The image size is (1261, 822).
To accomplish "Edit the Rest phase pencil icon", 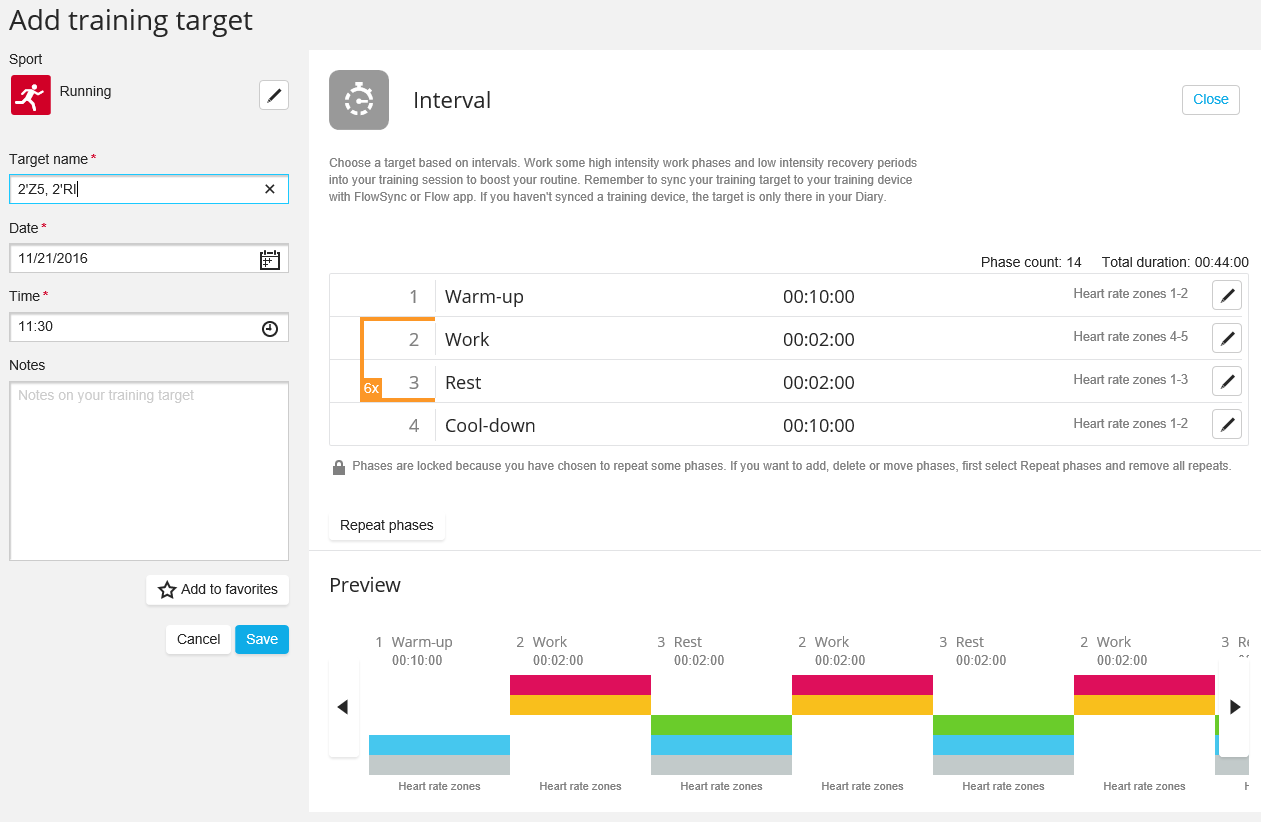I will (x=1227, y=381).
